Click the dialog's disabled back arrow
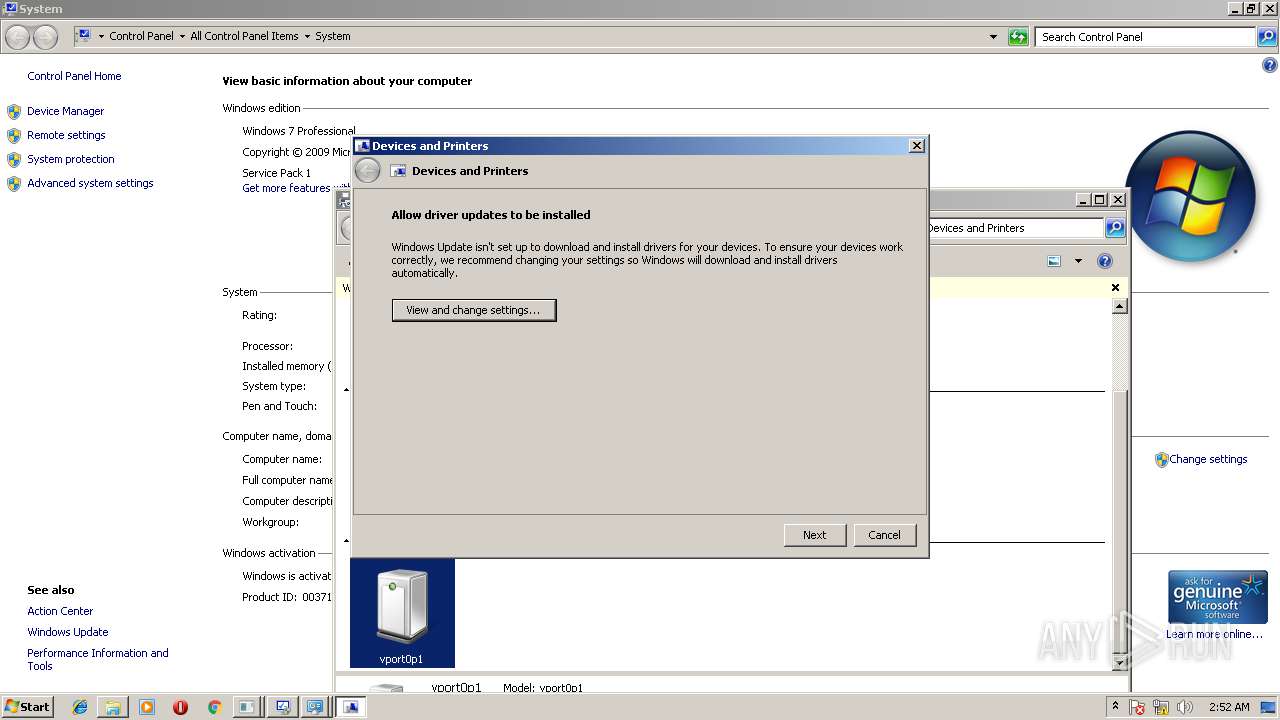This screenshot has height=720, width=1280. [x=367, y=171]
